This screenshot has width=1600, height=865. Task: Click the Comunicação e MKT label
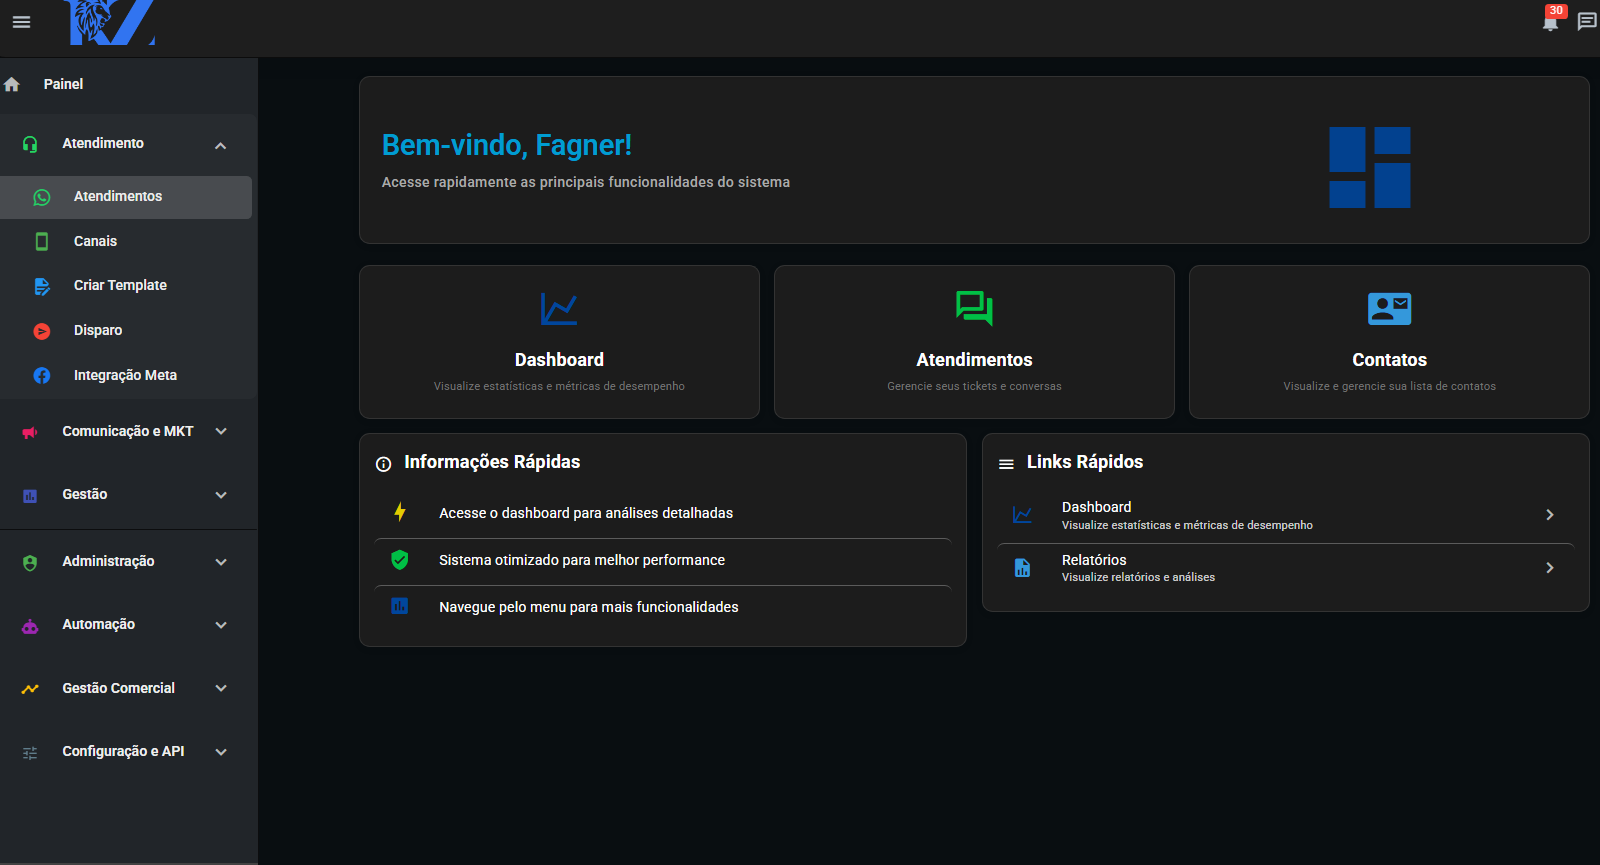pos(128,432)
